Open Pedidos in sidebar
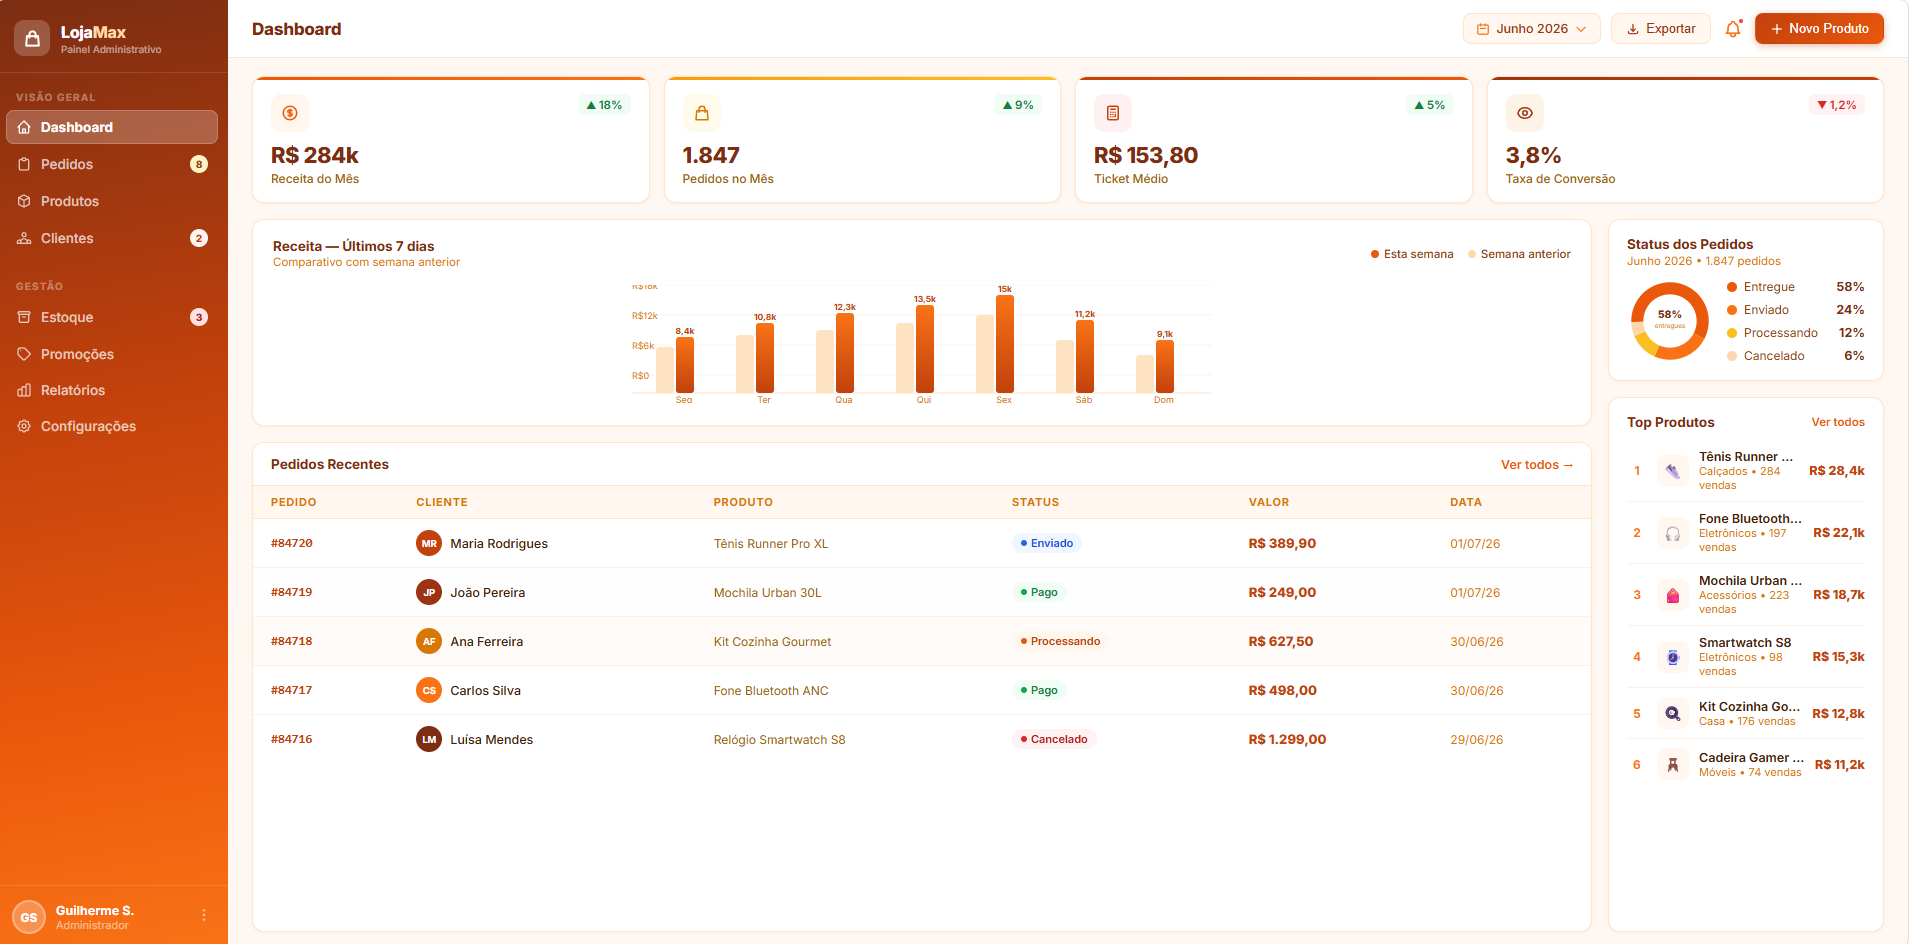This screenshot has height=944, width=1909. tap(112, 164)
